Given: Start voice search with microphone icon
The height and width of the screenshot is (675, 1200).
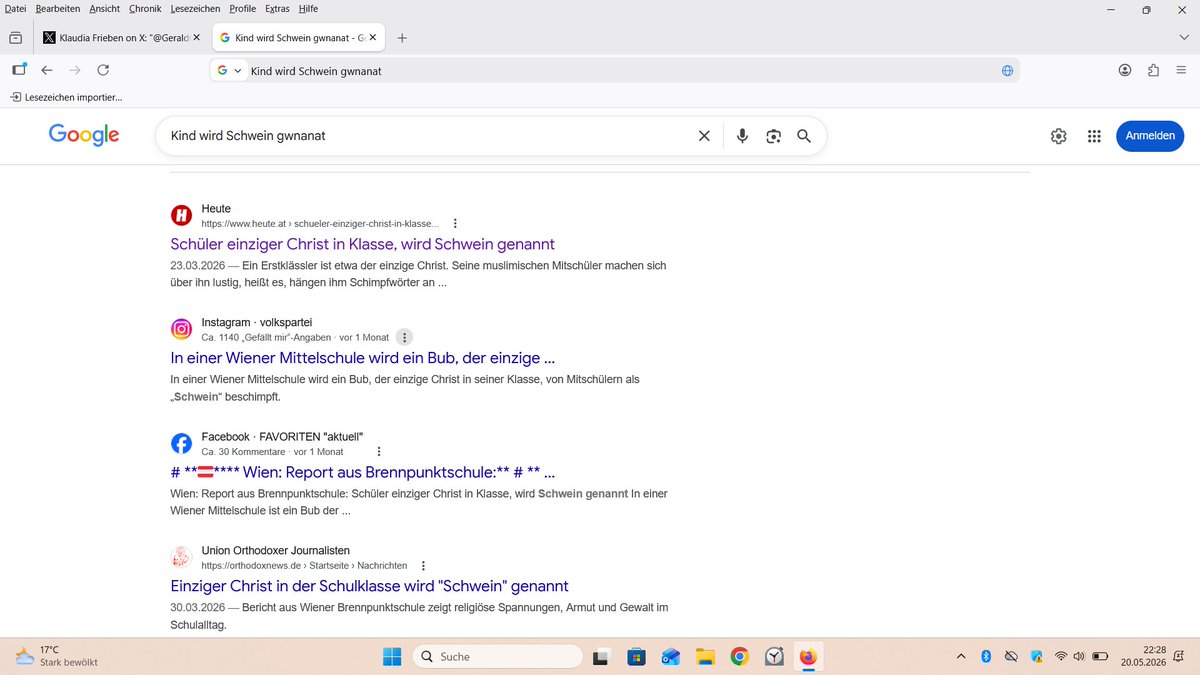Looking at the screenshot, I should pos(742,136).
